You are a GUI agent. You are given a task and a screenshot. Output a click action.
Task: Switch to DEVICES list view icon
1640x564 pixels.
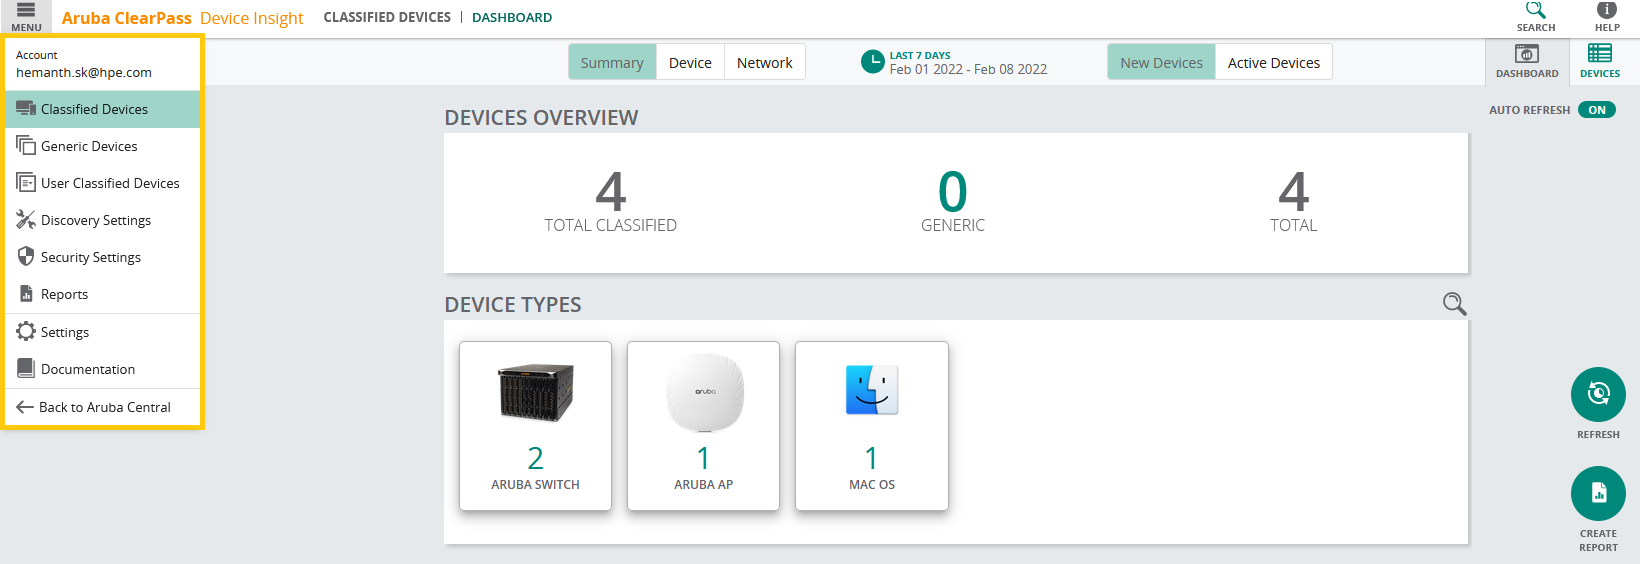[x=1600, y=54]
